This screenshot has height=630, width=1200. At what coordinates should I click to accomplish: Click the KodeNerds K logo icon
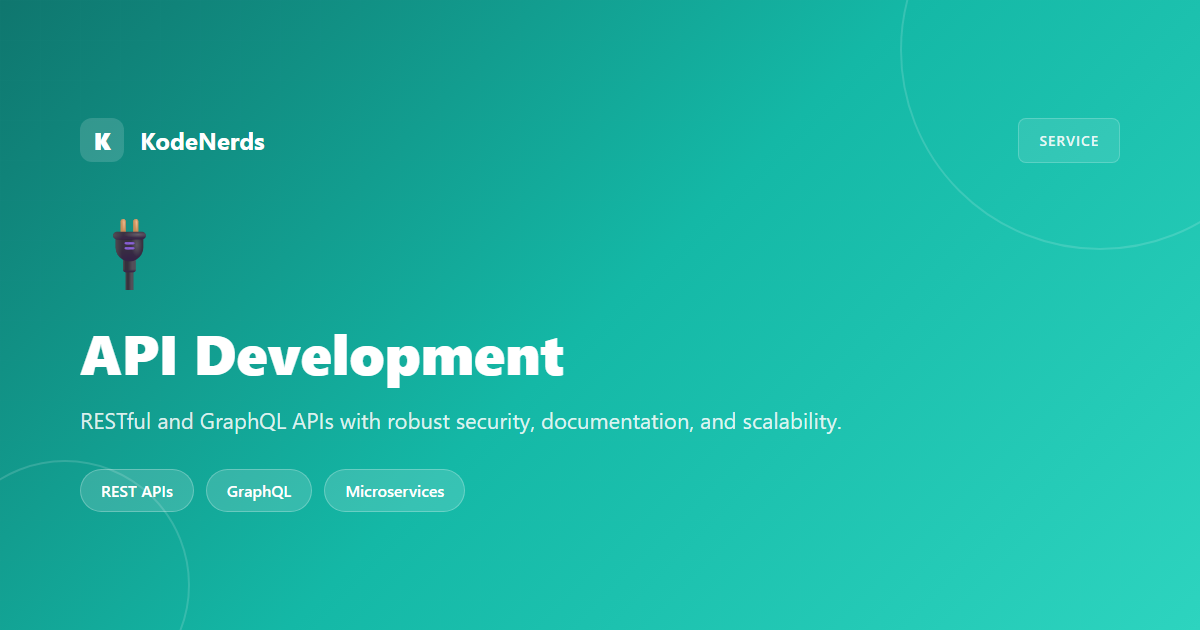click(x=102, y=140)
